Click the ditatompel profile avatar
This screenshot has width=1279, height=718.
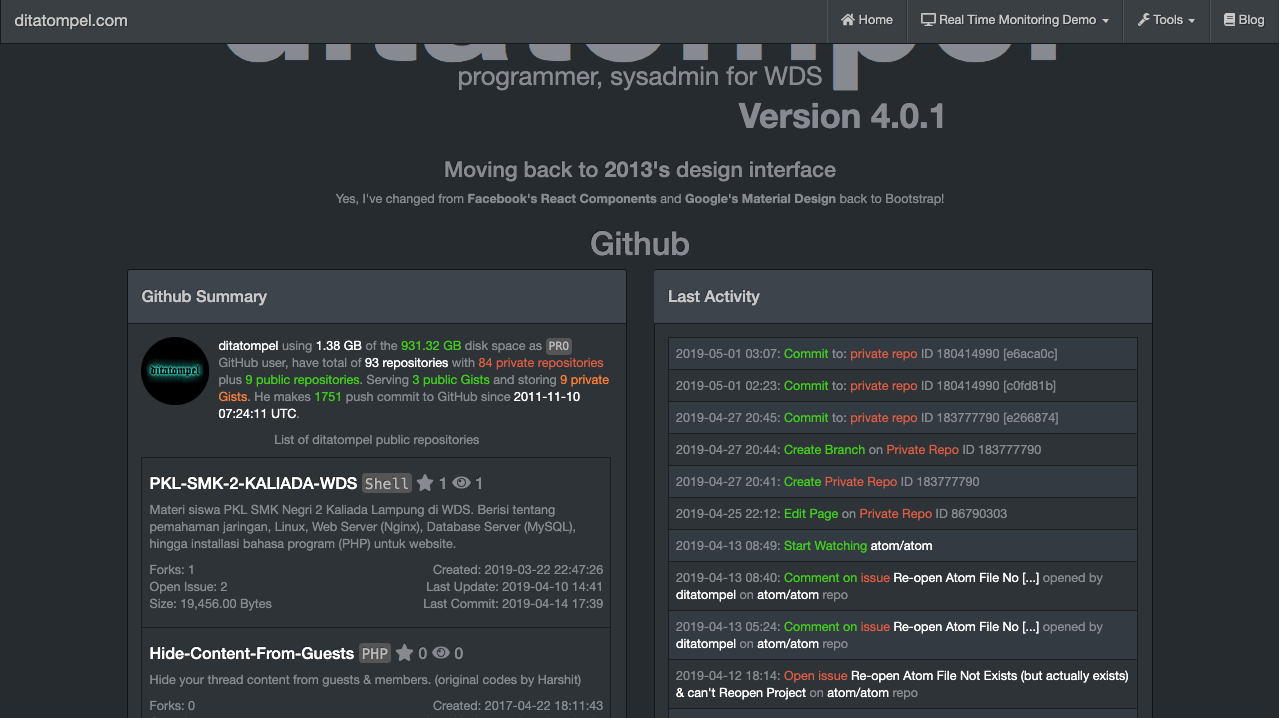click(174, 371)
